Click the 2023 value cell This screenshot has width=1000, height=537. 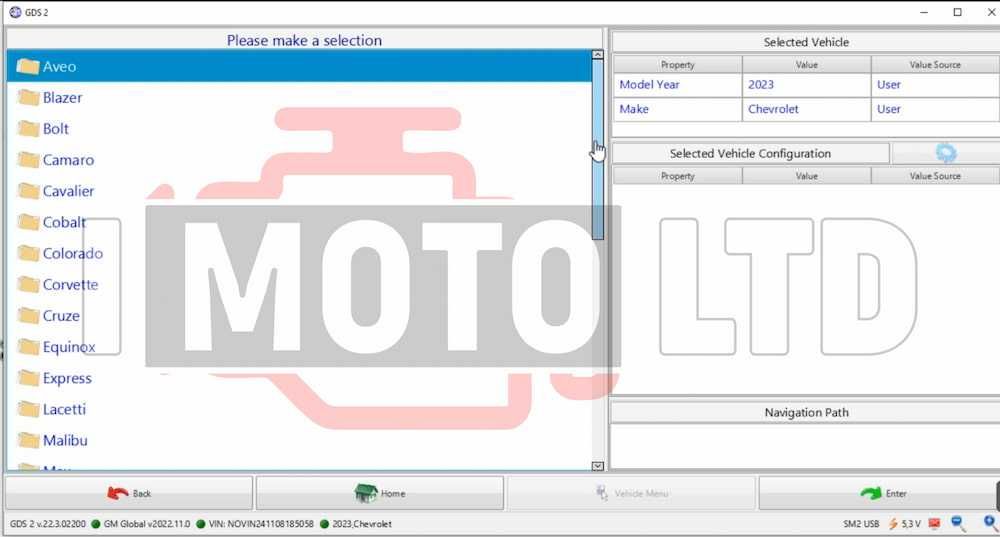click(806, 85)
